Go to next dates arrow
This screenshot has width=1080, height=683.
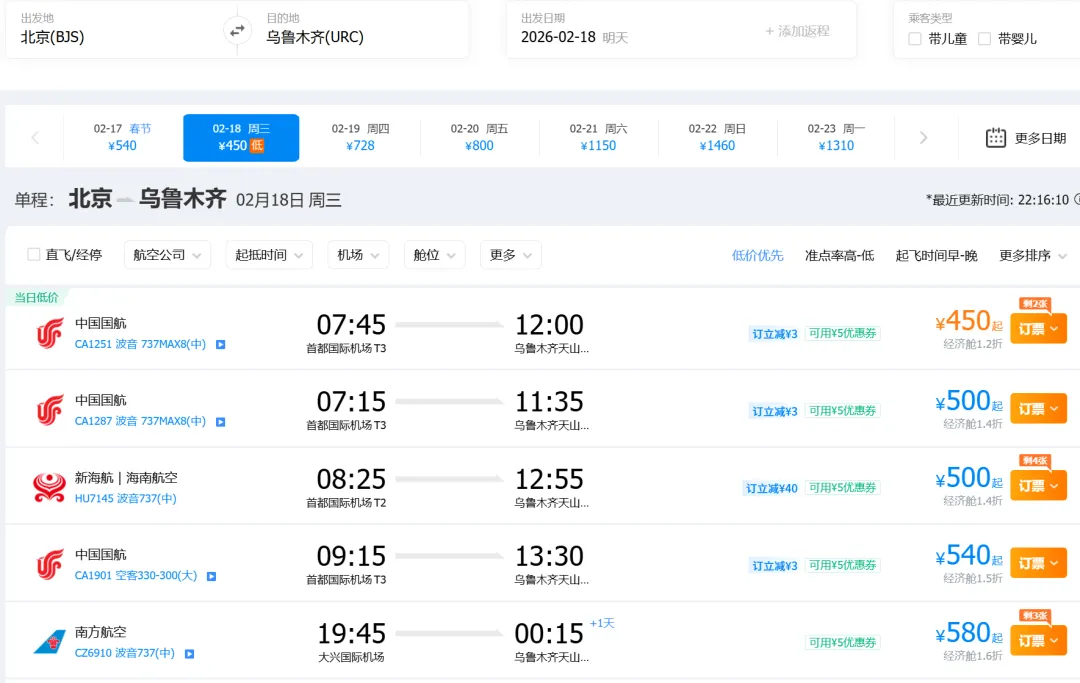tap(923, 138)
